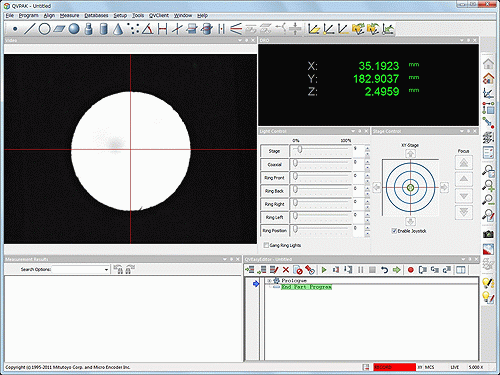Image resolution: width=500 pixels, height=375 pixels.
Task: Click Focus fast down double-arrow button
Action: (x=464, y=212)
